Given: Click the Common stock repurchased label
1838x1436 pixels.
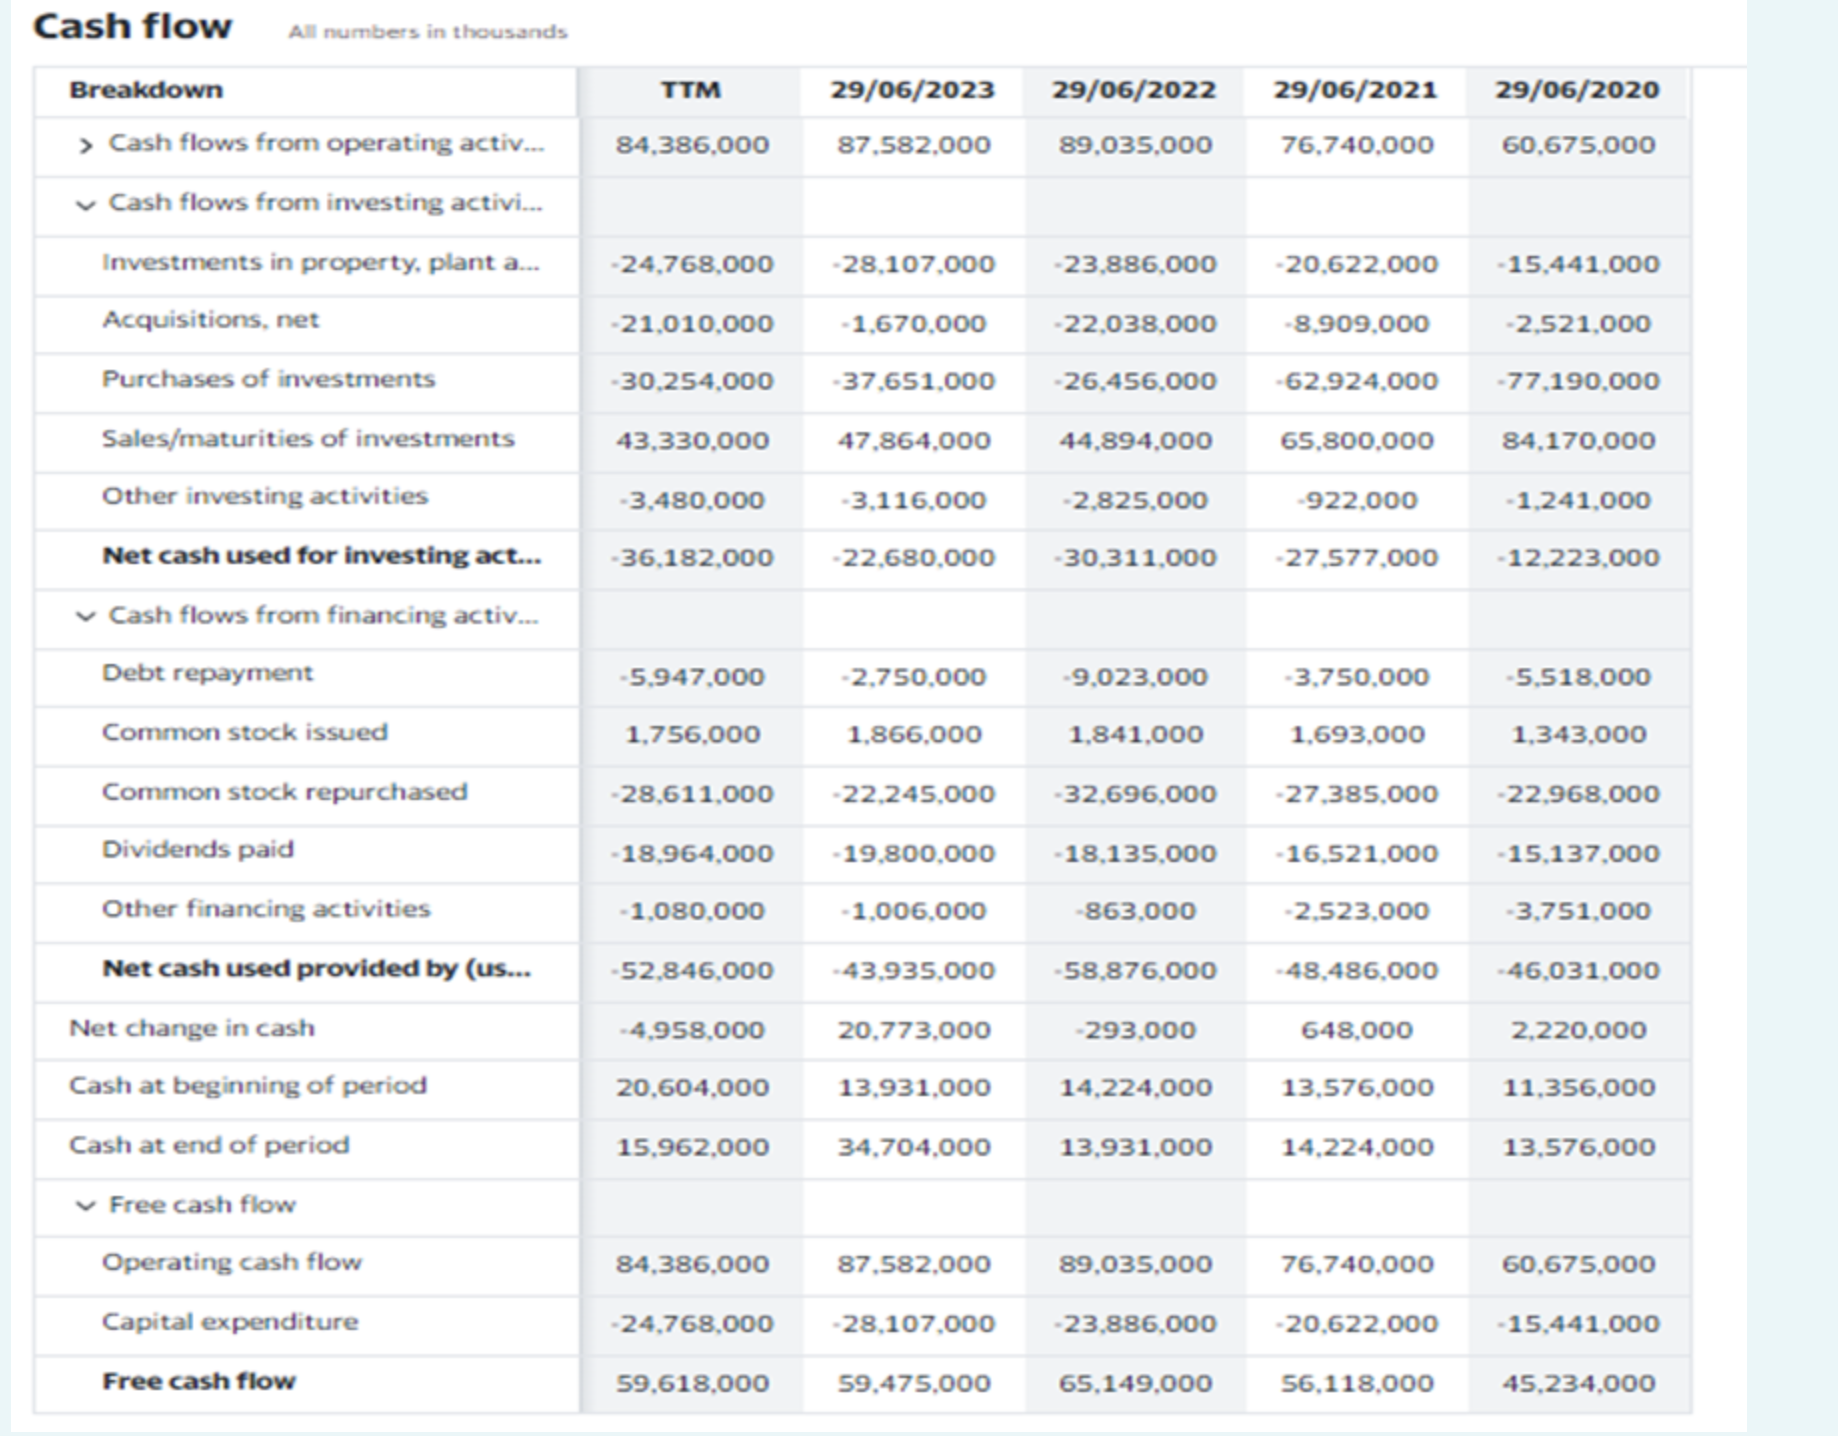Looking at the screenshot, I should tap(283, 791).
